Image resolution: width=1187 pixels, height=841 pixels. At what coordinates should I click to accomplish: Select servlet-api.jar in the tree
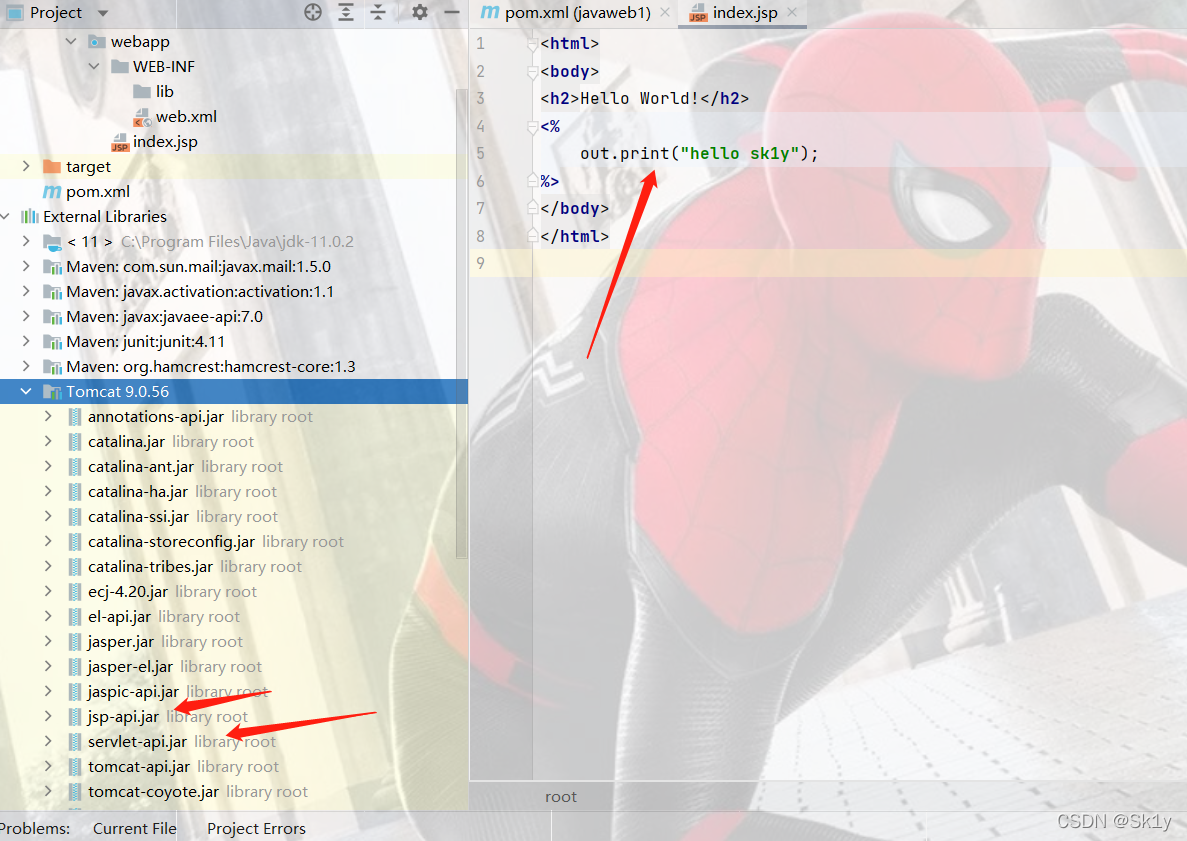[137, 741]
